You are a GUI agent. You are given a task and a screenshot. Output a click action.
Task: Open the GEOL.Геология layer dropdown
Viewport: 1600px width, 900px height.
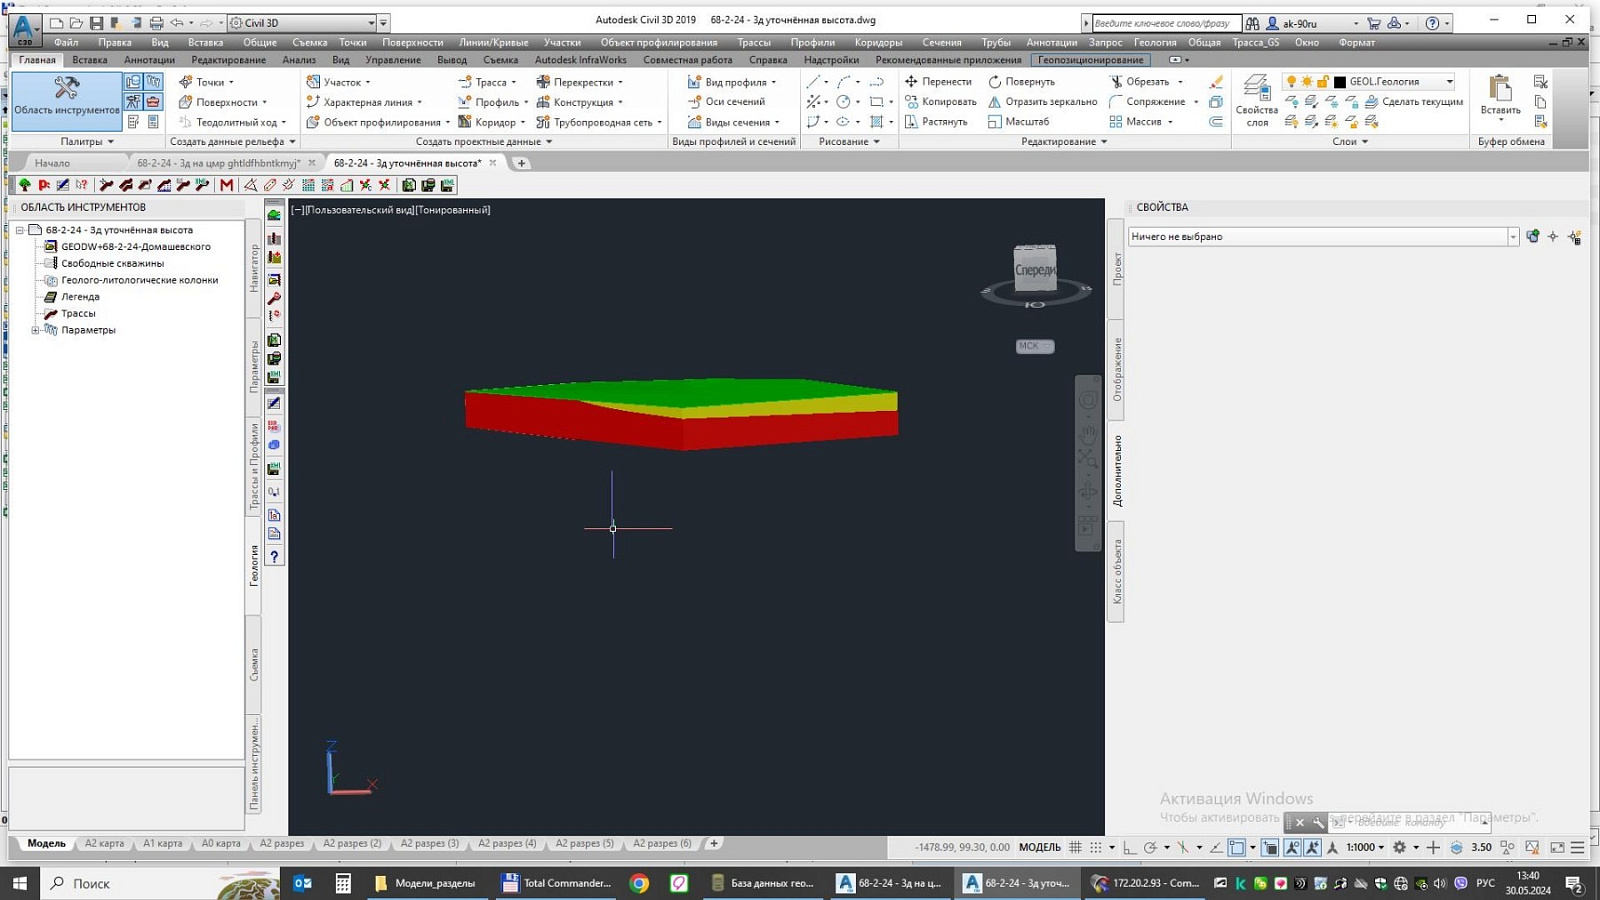pyautogui.click(x=1449, y=82)
